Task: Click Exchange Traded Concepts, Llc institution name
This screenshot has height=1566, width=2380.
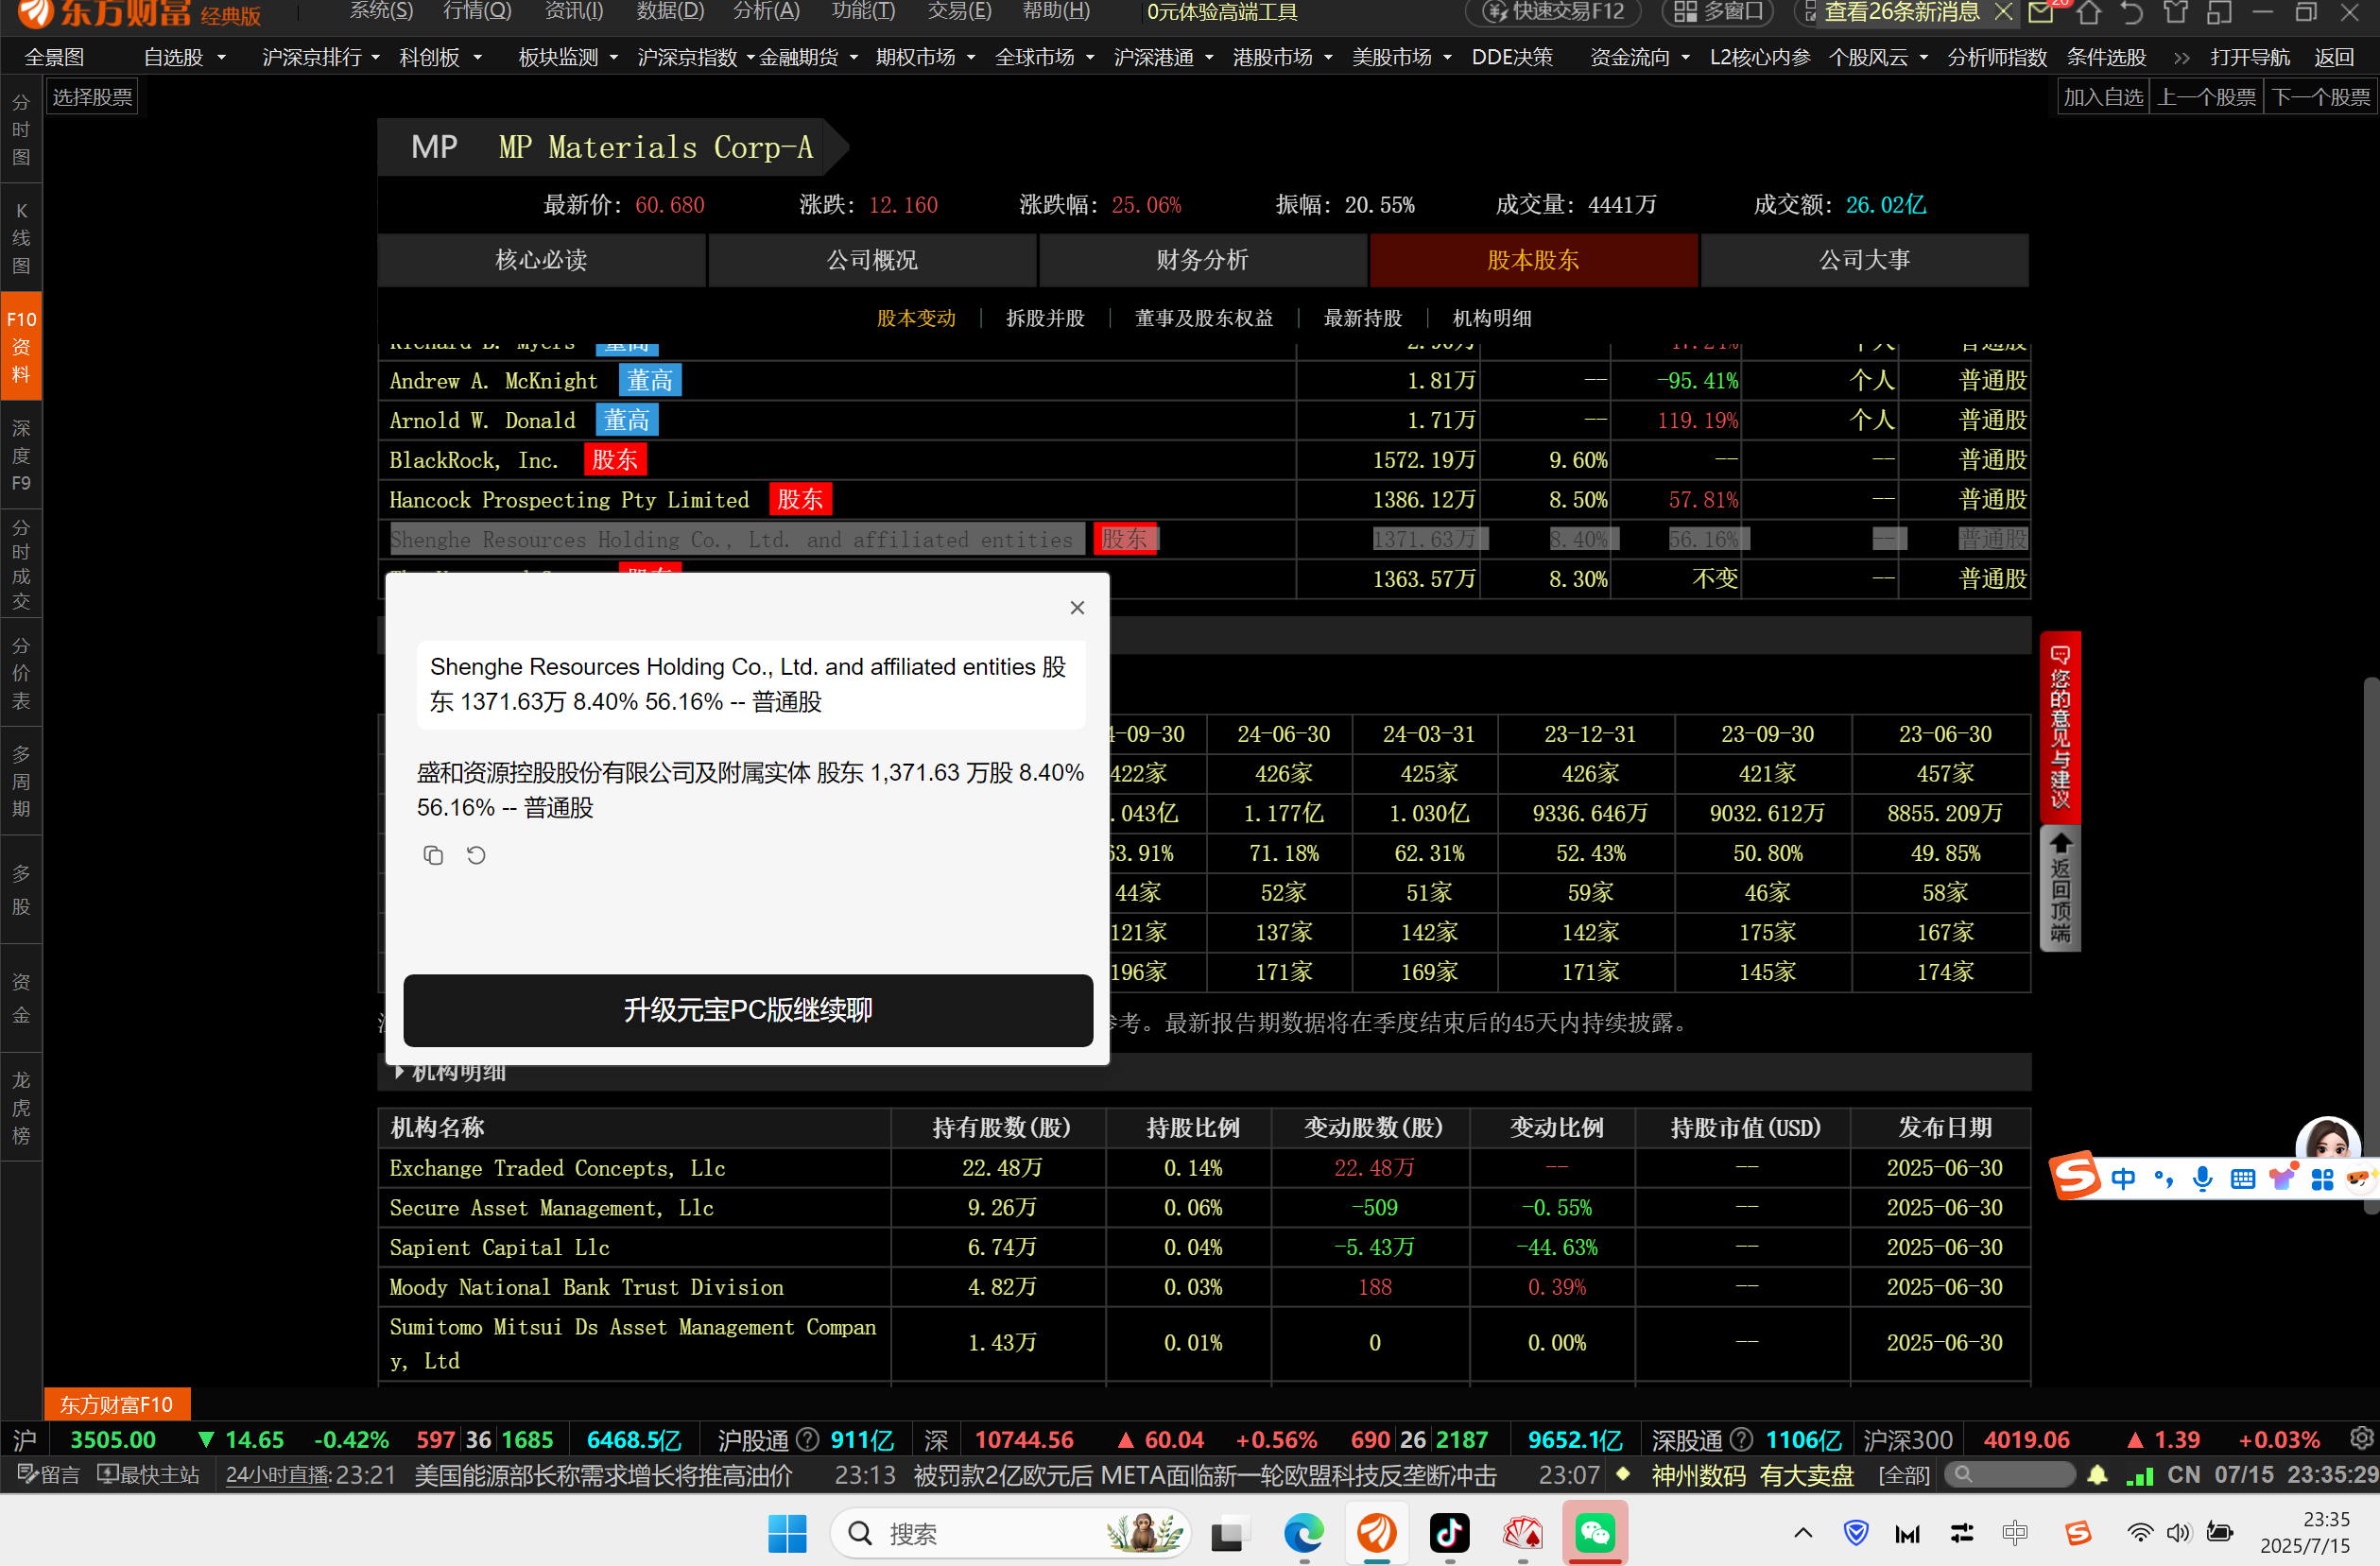Action: point(557,1168)
